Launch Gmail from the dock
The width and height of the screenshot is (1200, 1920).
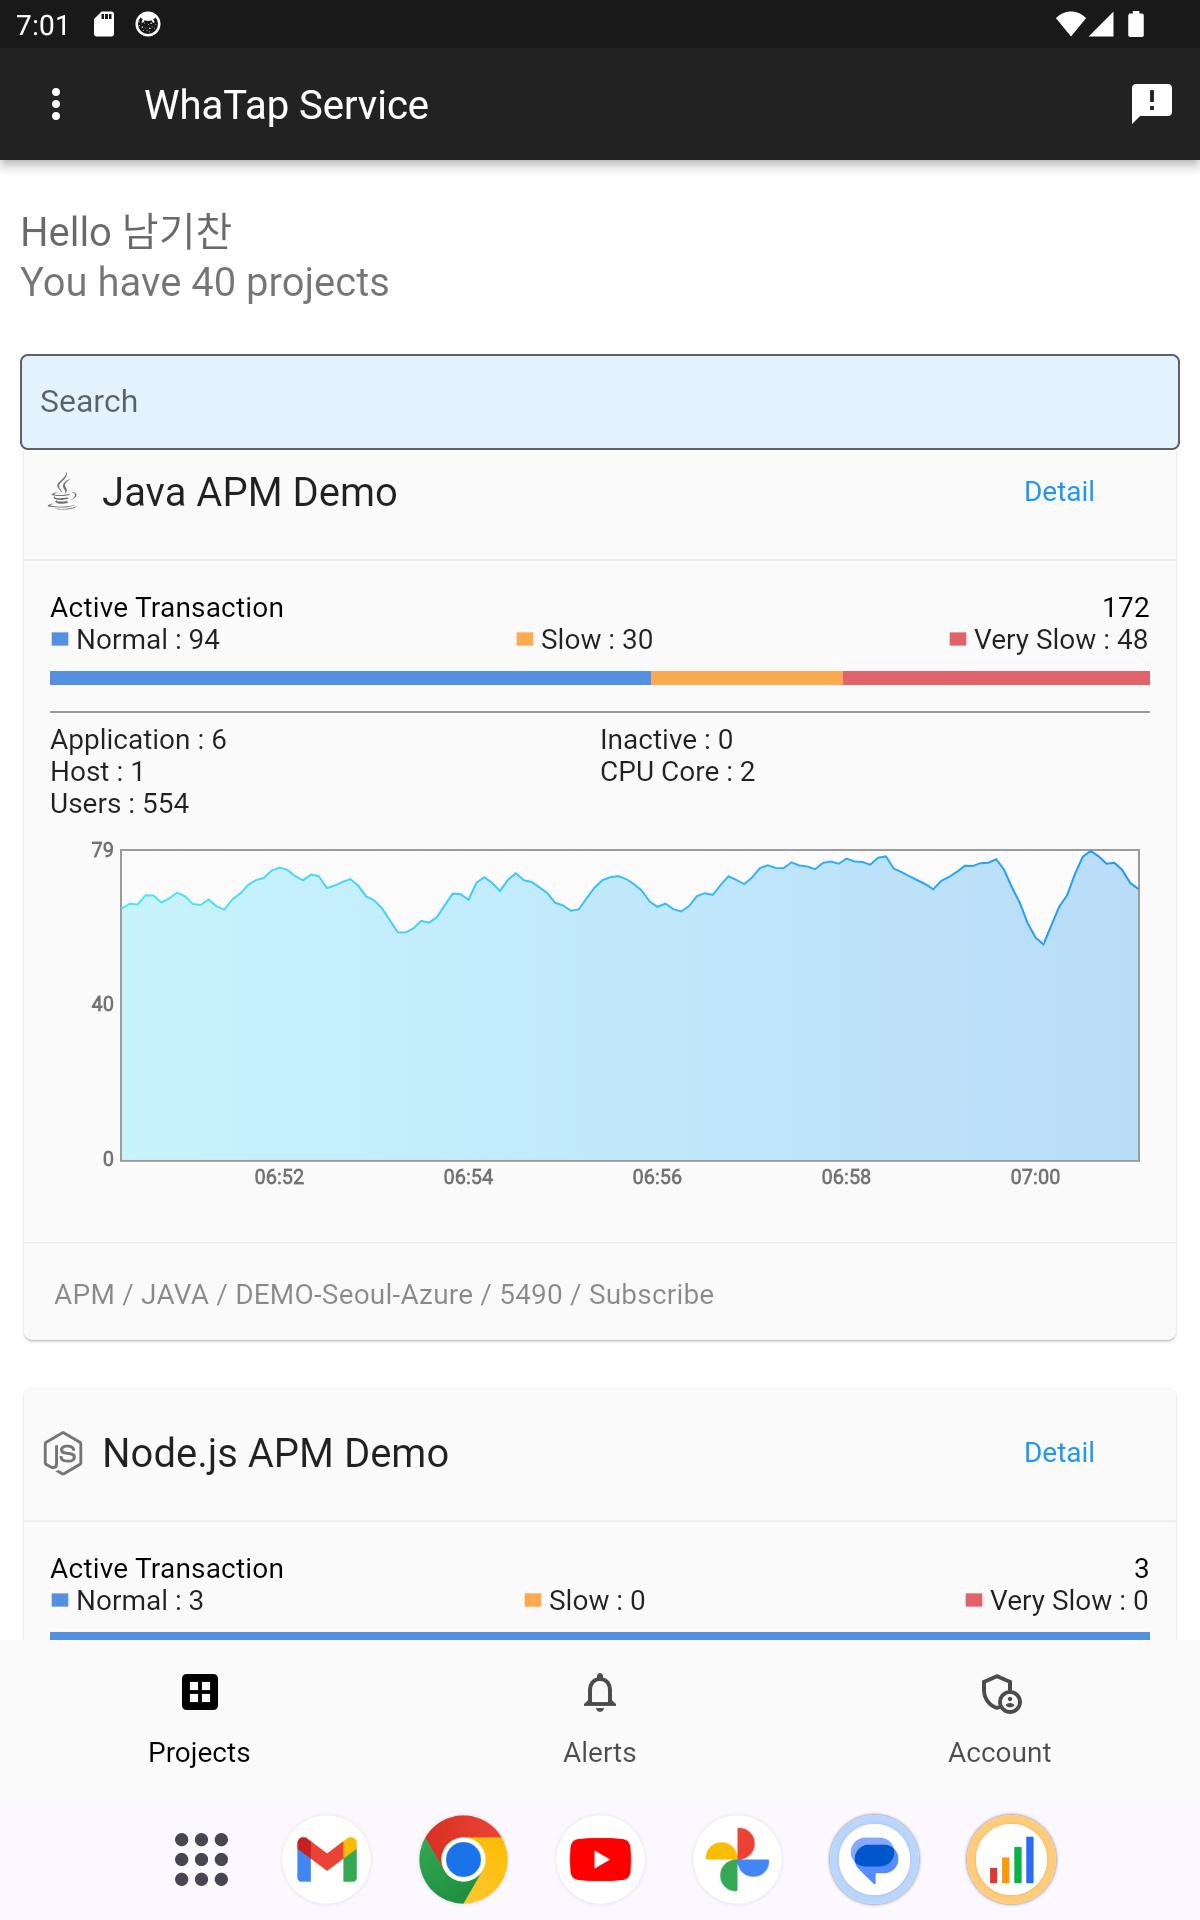coord(327,1860)
